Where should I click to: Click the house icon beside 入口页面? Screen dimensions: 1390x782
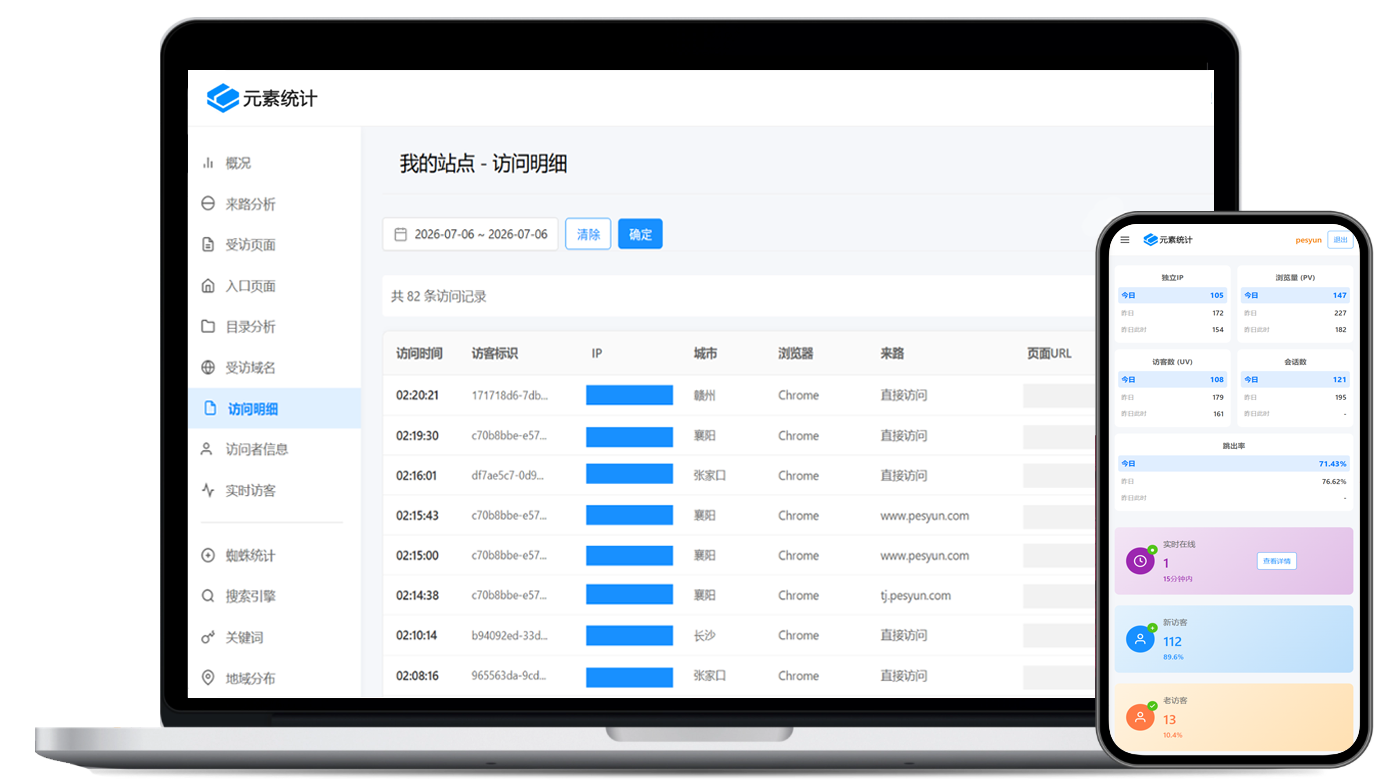click(x=208, y=286)
